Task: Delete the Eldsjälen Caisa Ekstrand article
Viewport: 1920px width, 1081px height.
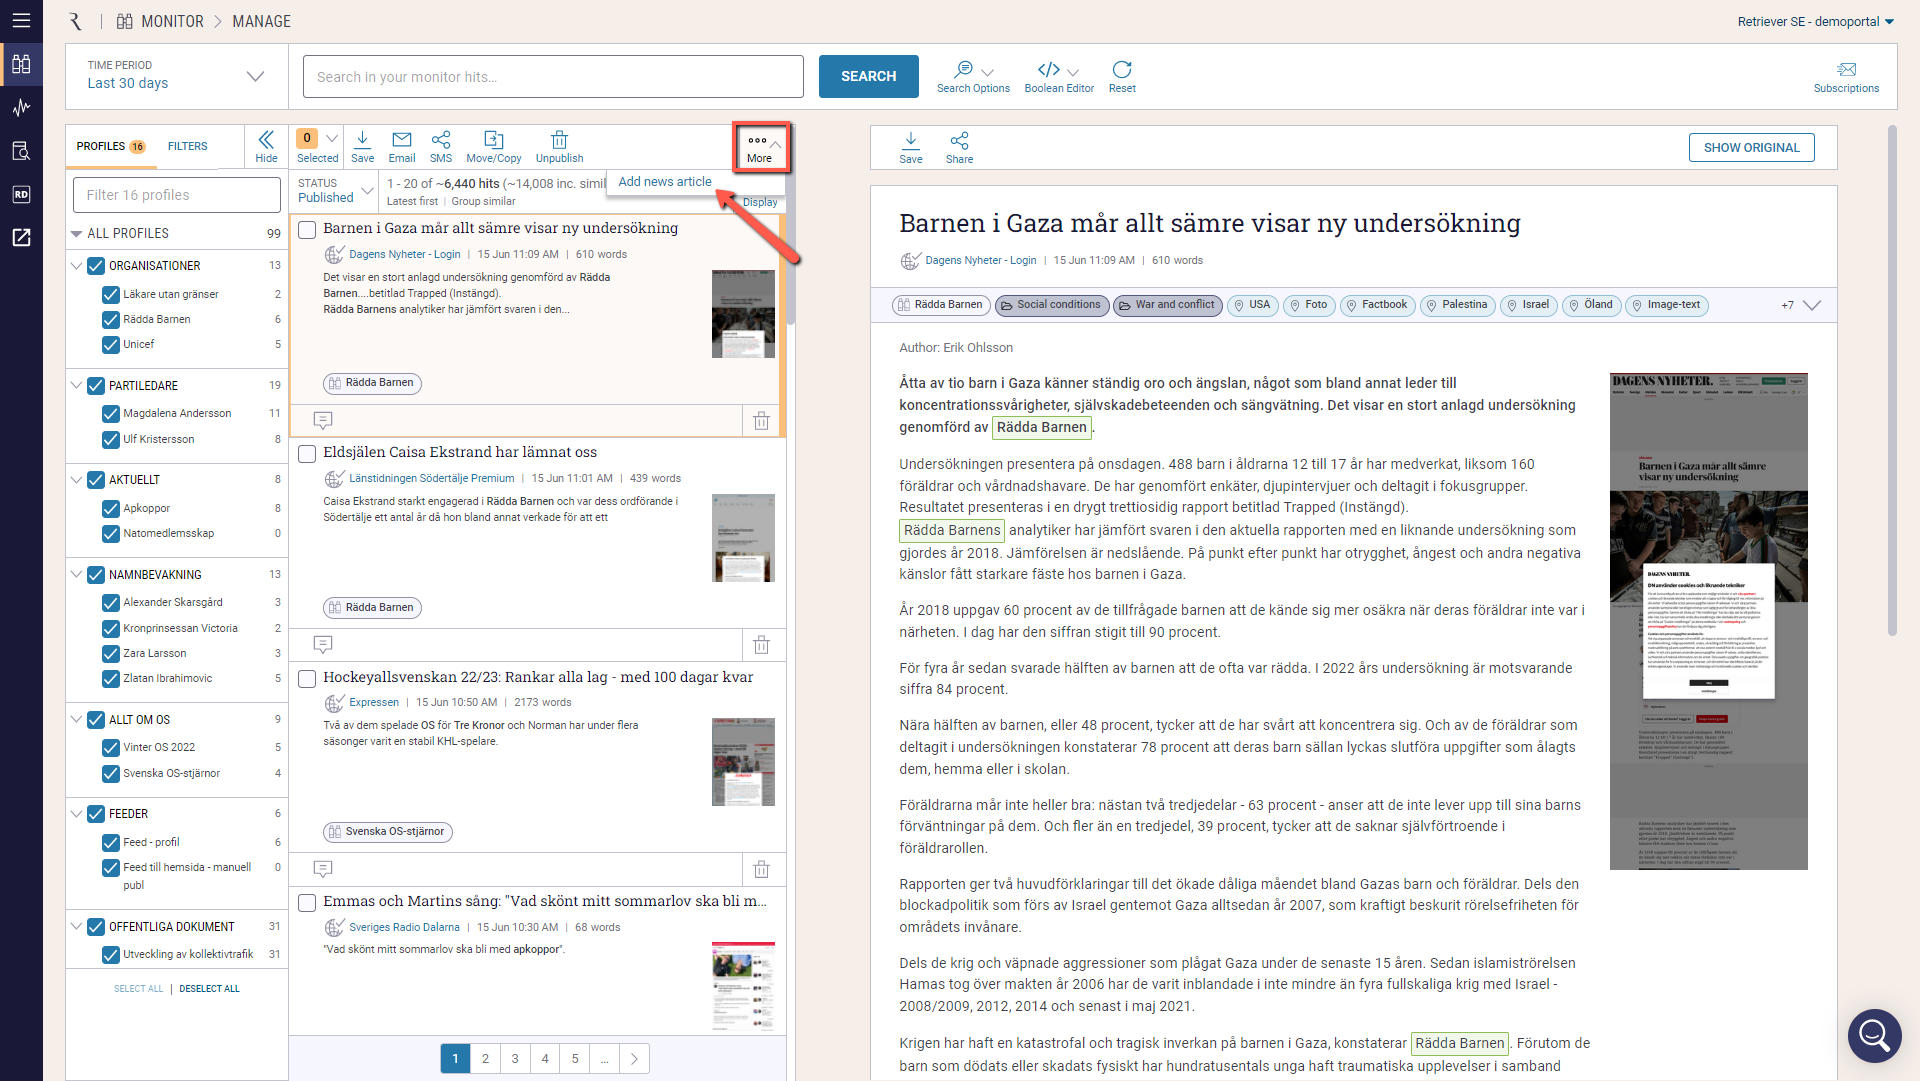Action: 761,645
